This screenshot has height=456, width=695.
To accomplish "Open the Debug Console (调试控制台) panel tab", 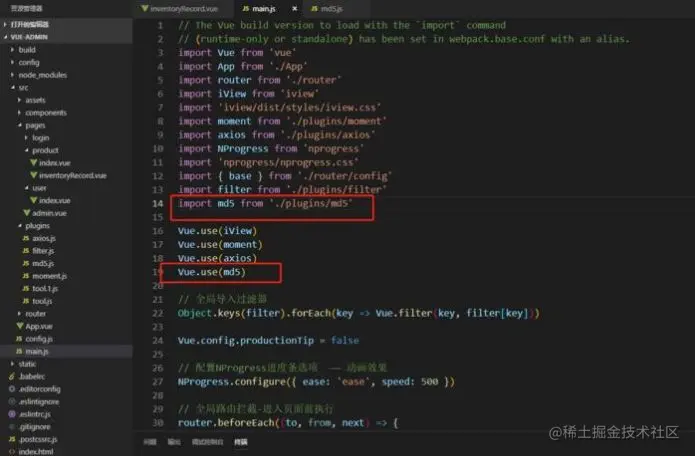I will click(207, 442).
